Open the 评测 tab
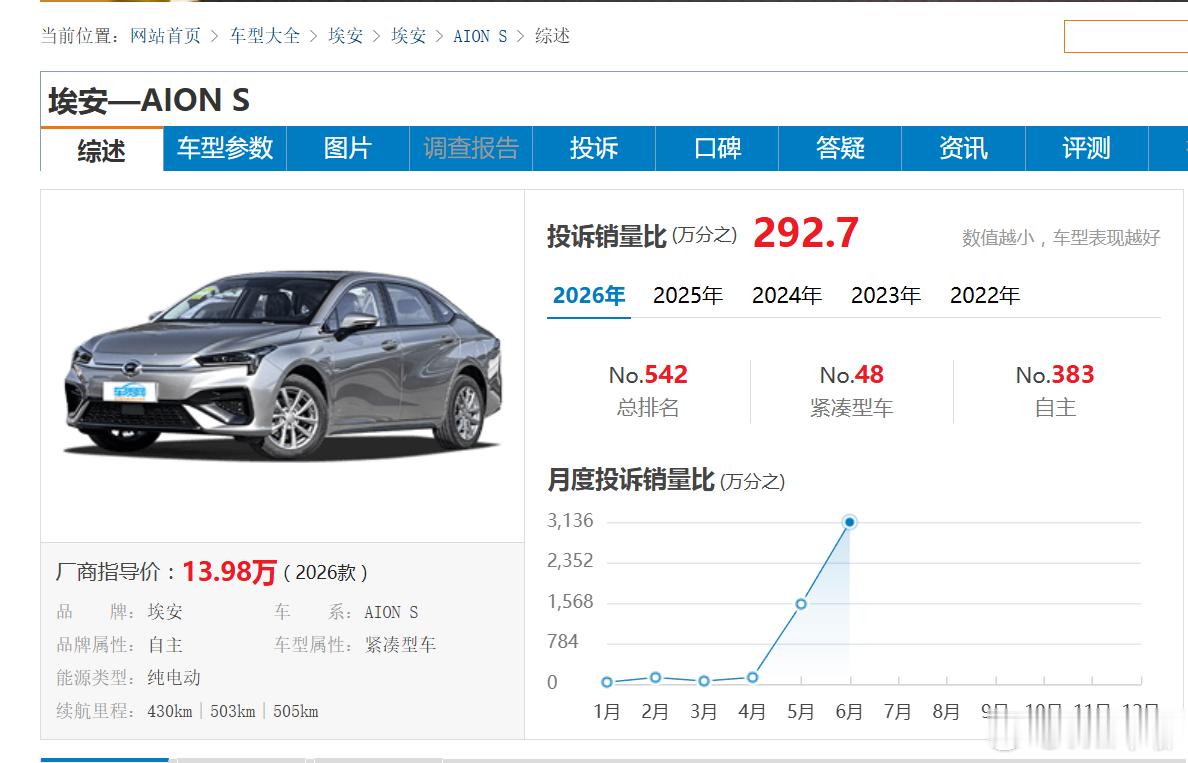Viewport: 1188px width, 763px height. (x=1086, y=149)
